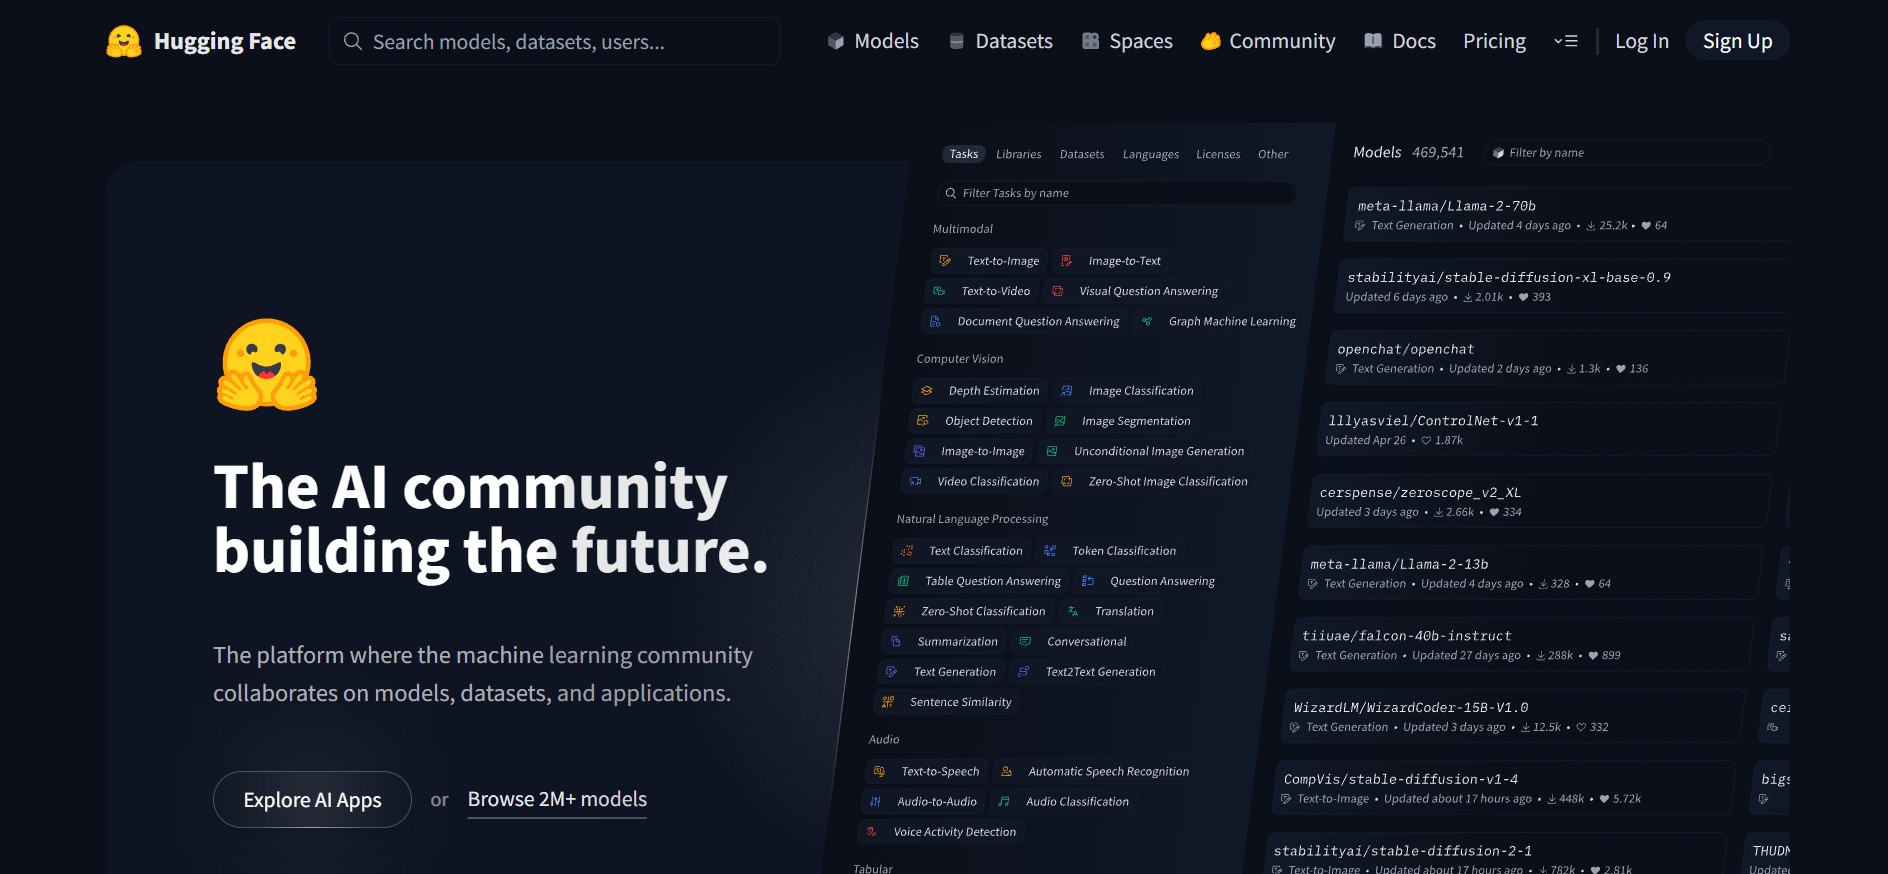Focus the Search models, datasets, users field

point(555,41)
